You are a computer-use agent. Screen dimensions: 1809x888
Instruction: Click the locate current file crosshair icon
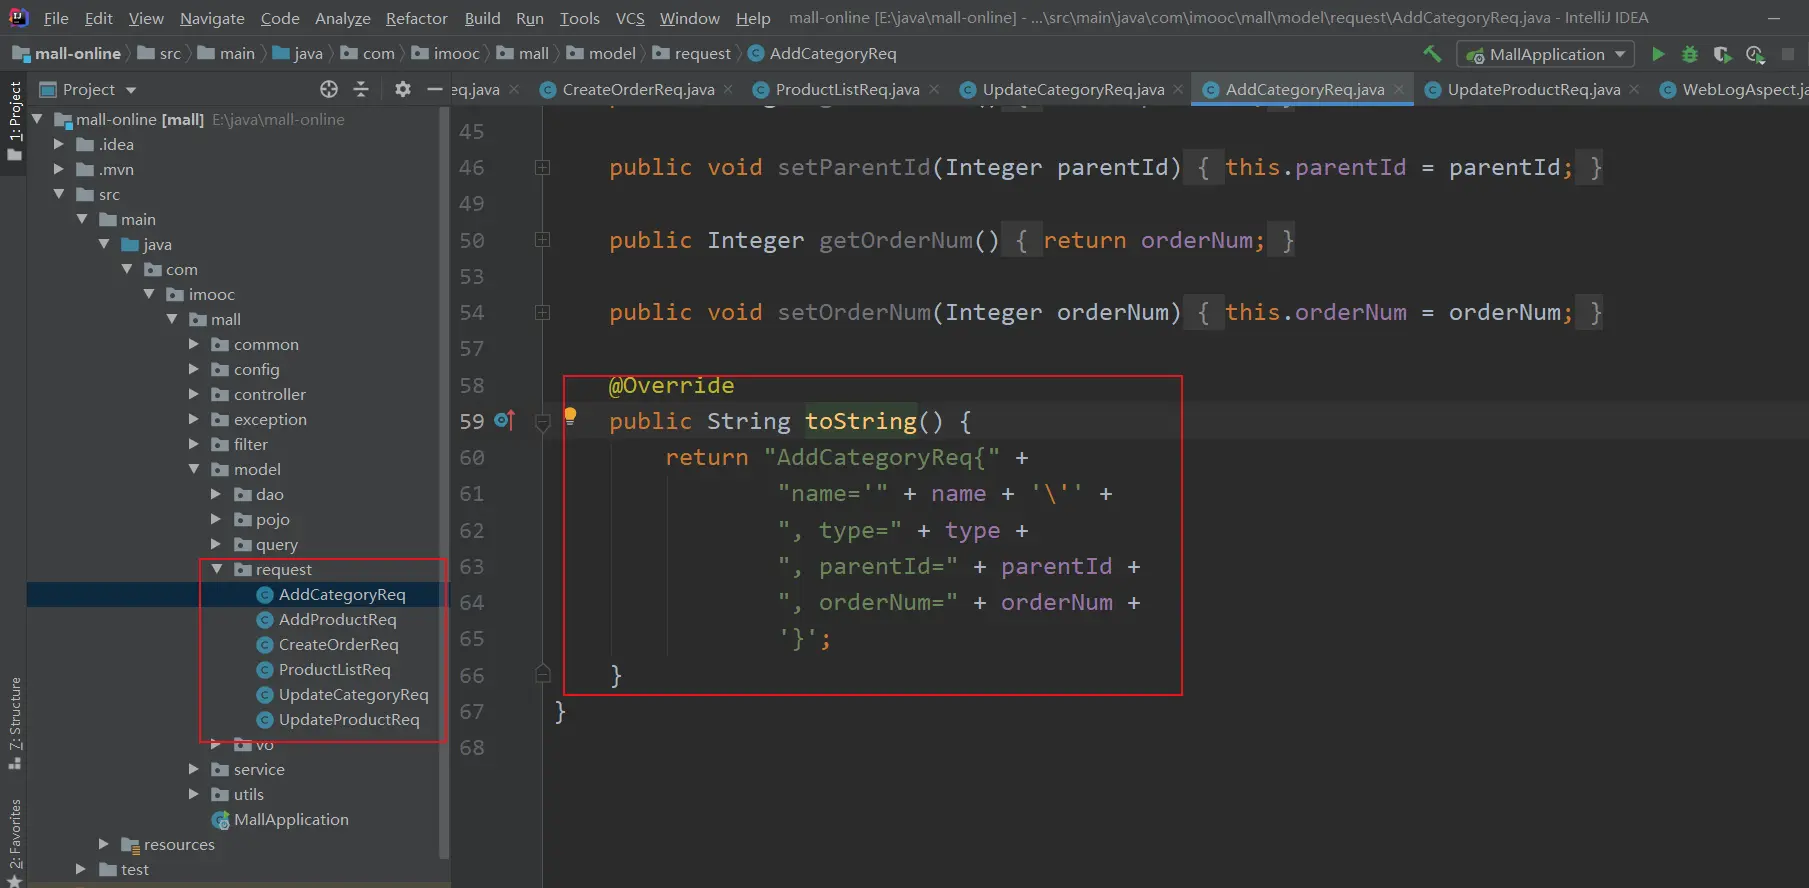pyautogui.click(x=329, y=89)
